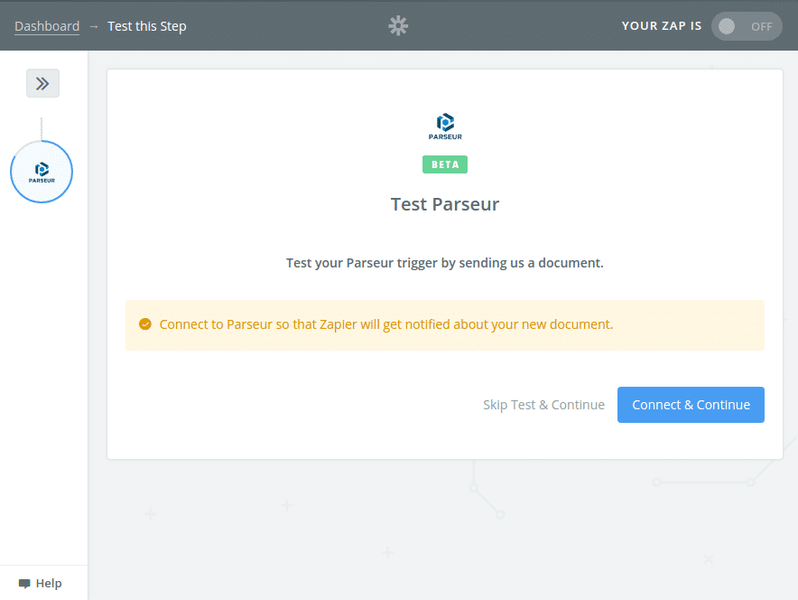Turn on the Zap toggle switch

[x=746, y=26]
